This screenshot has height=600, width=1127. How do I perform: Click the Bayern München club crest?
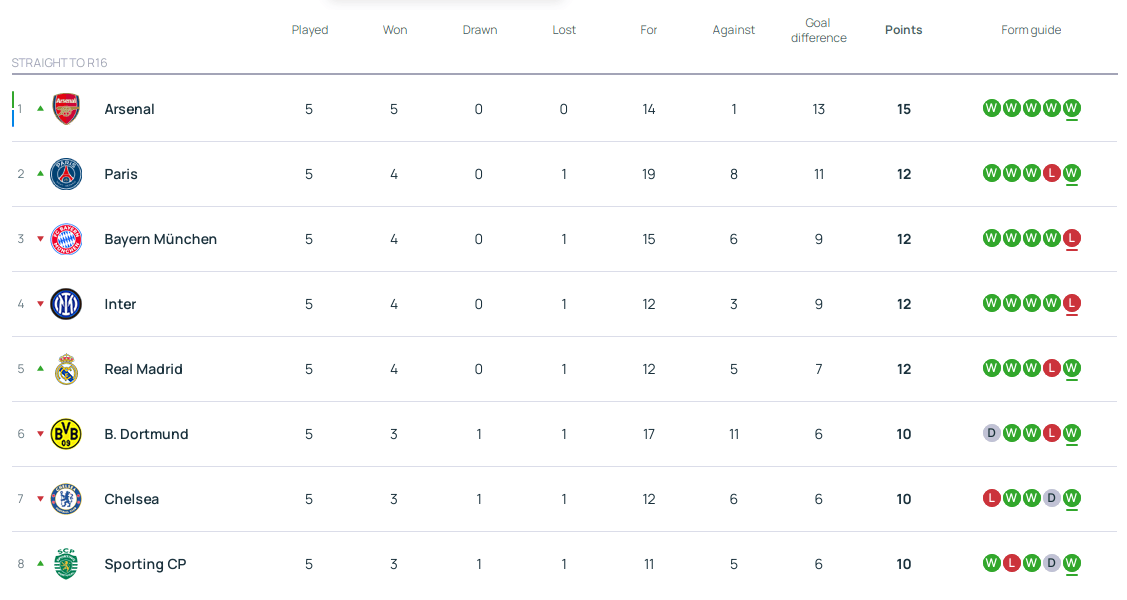(66, 239)
